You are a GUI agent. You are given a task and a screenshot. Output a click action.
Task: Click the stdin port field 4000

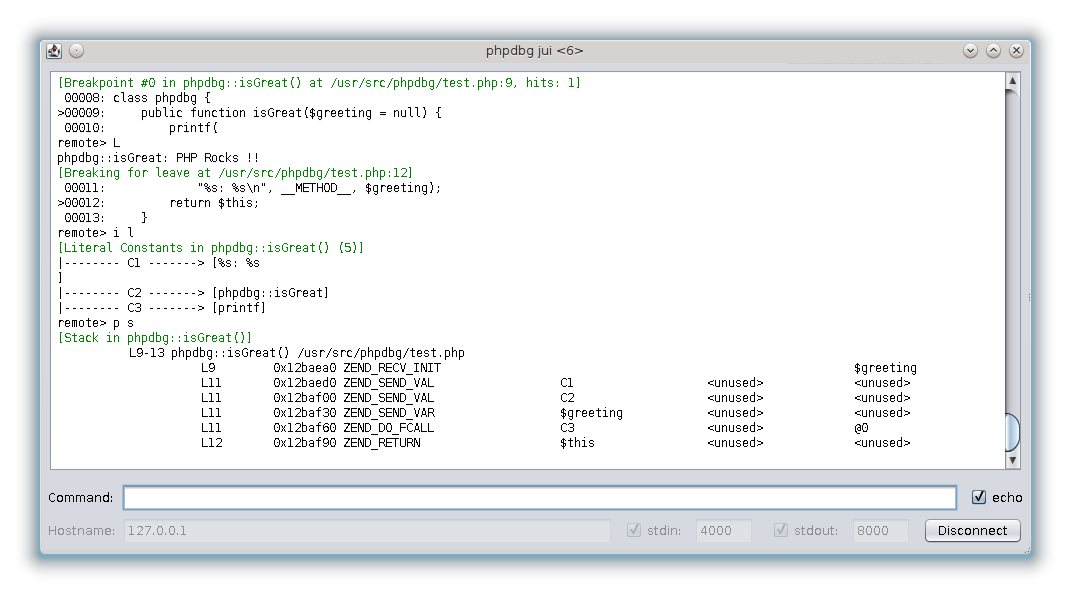click(x=723, y=530)
